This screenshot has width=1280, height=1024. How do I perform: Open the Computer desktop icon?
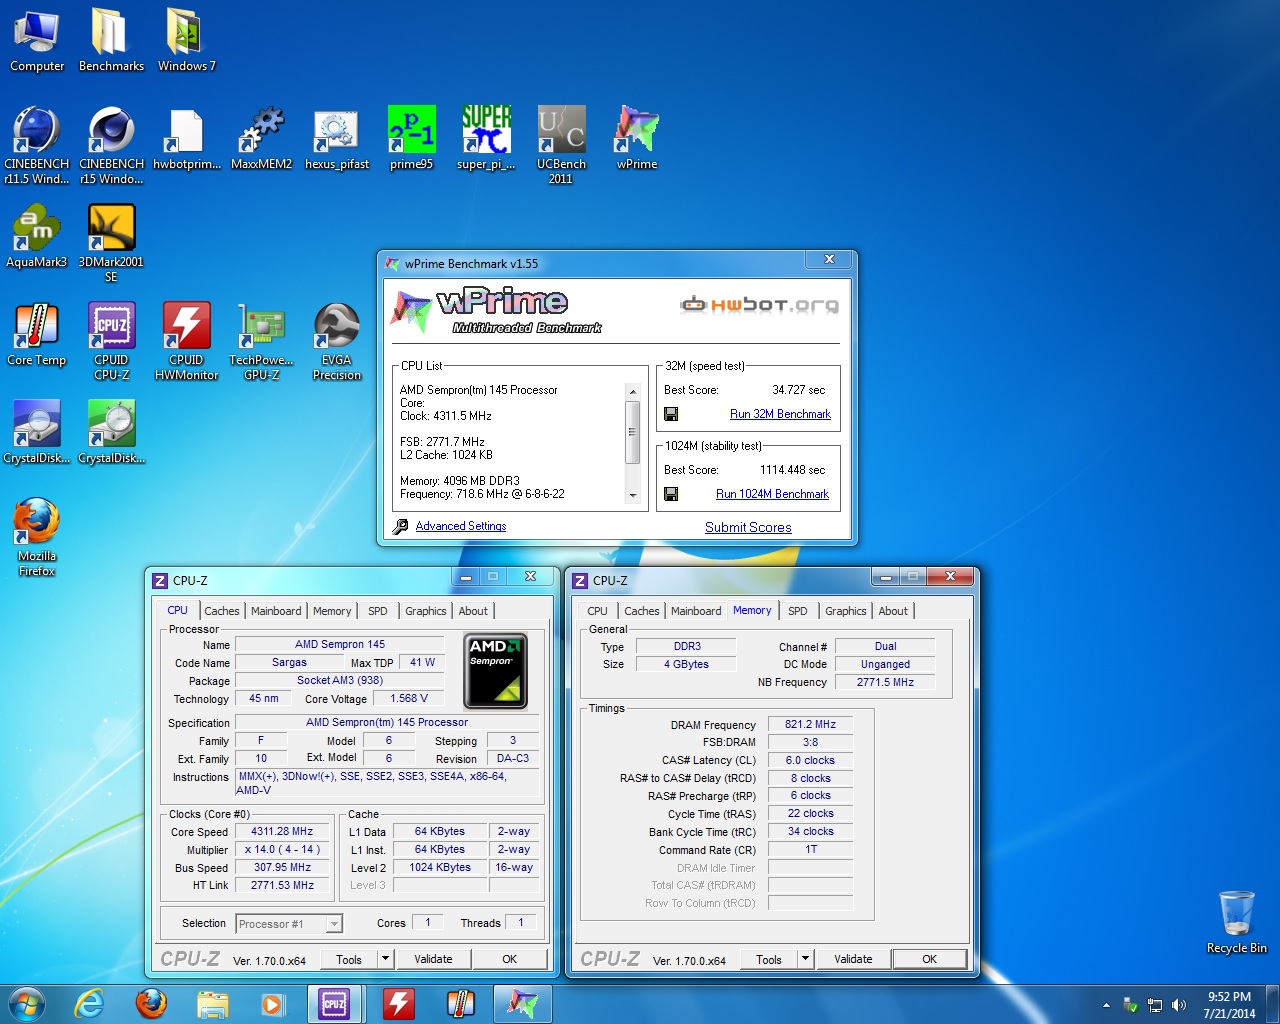click(37, 41)
